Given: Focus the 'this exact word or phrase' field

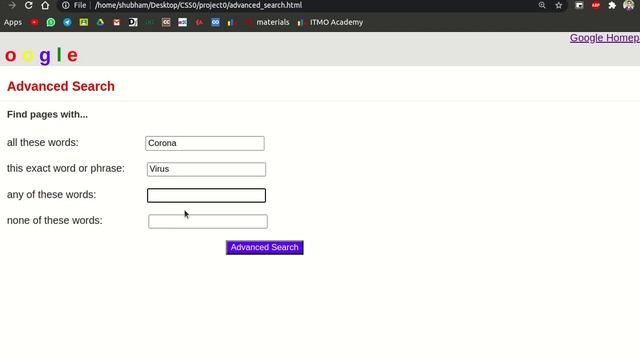Looking at the screenshot, I should (206, 169).
